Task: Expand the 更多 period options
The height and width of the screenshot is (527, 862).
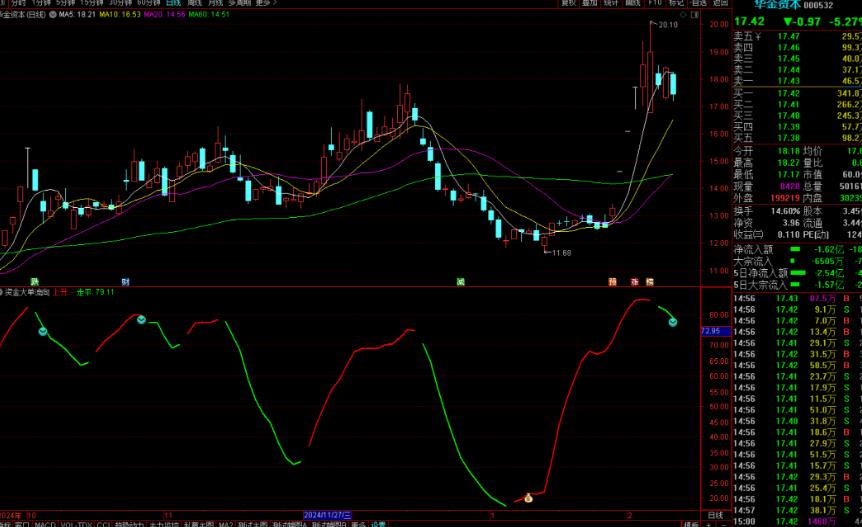Action: (266, 3)
